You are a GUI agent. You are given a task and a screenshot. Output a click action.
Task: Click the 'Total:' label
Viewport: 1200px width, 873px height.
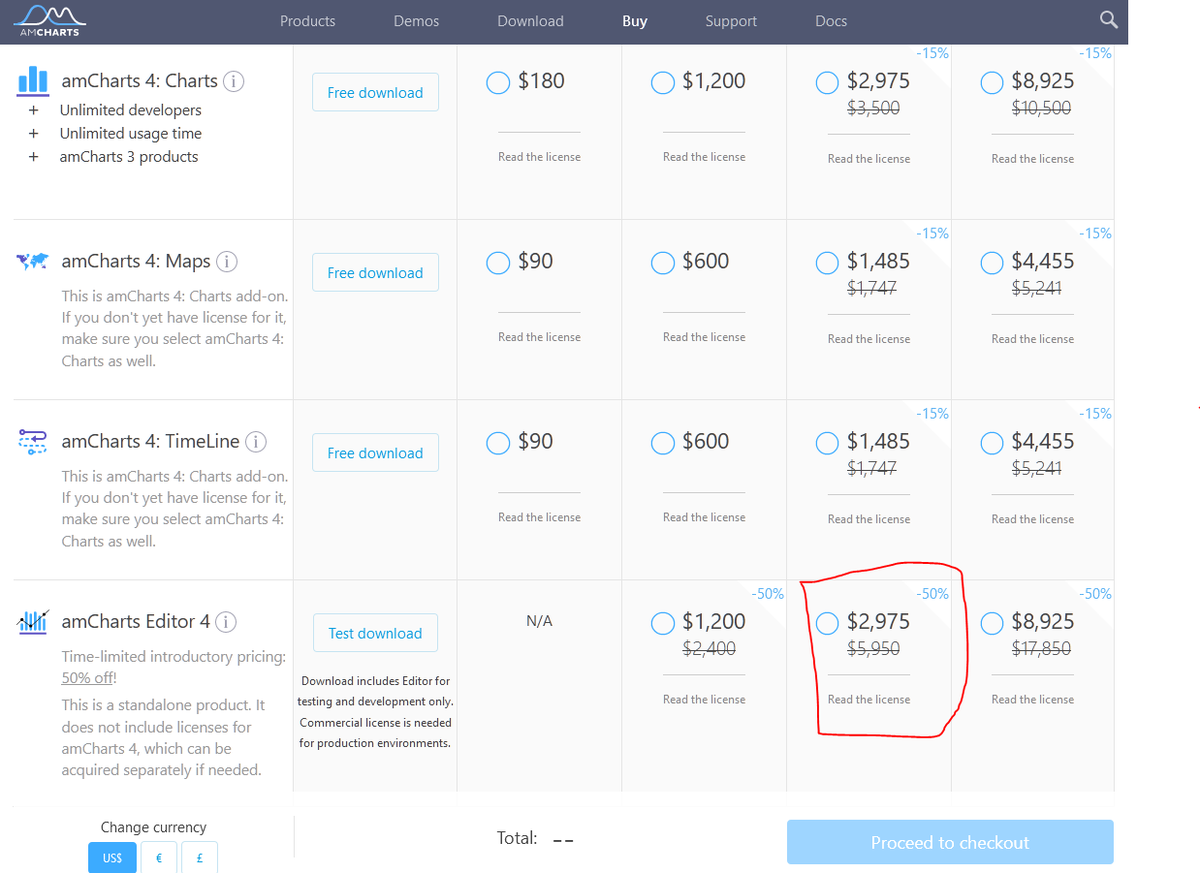click(x=517, y=838)
